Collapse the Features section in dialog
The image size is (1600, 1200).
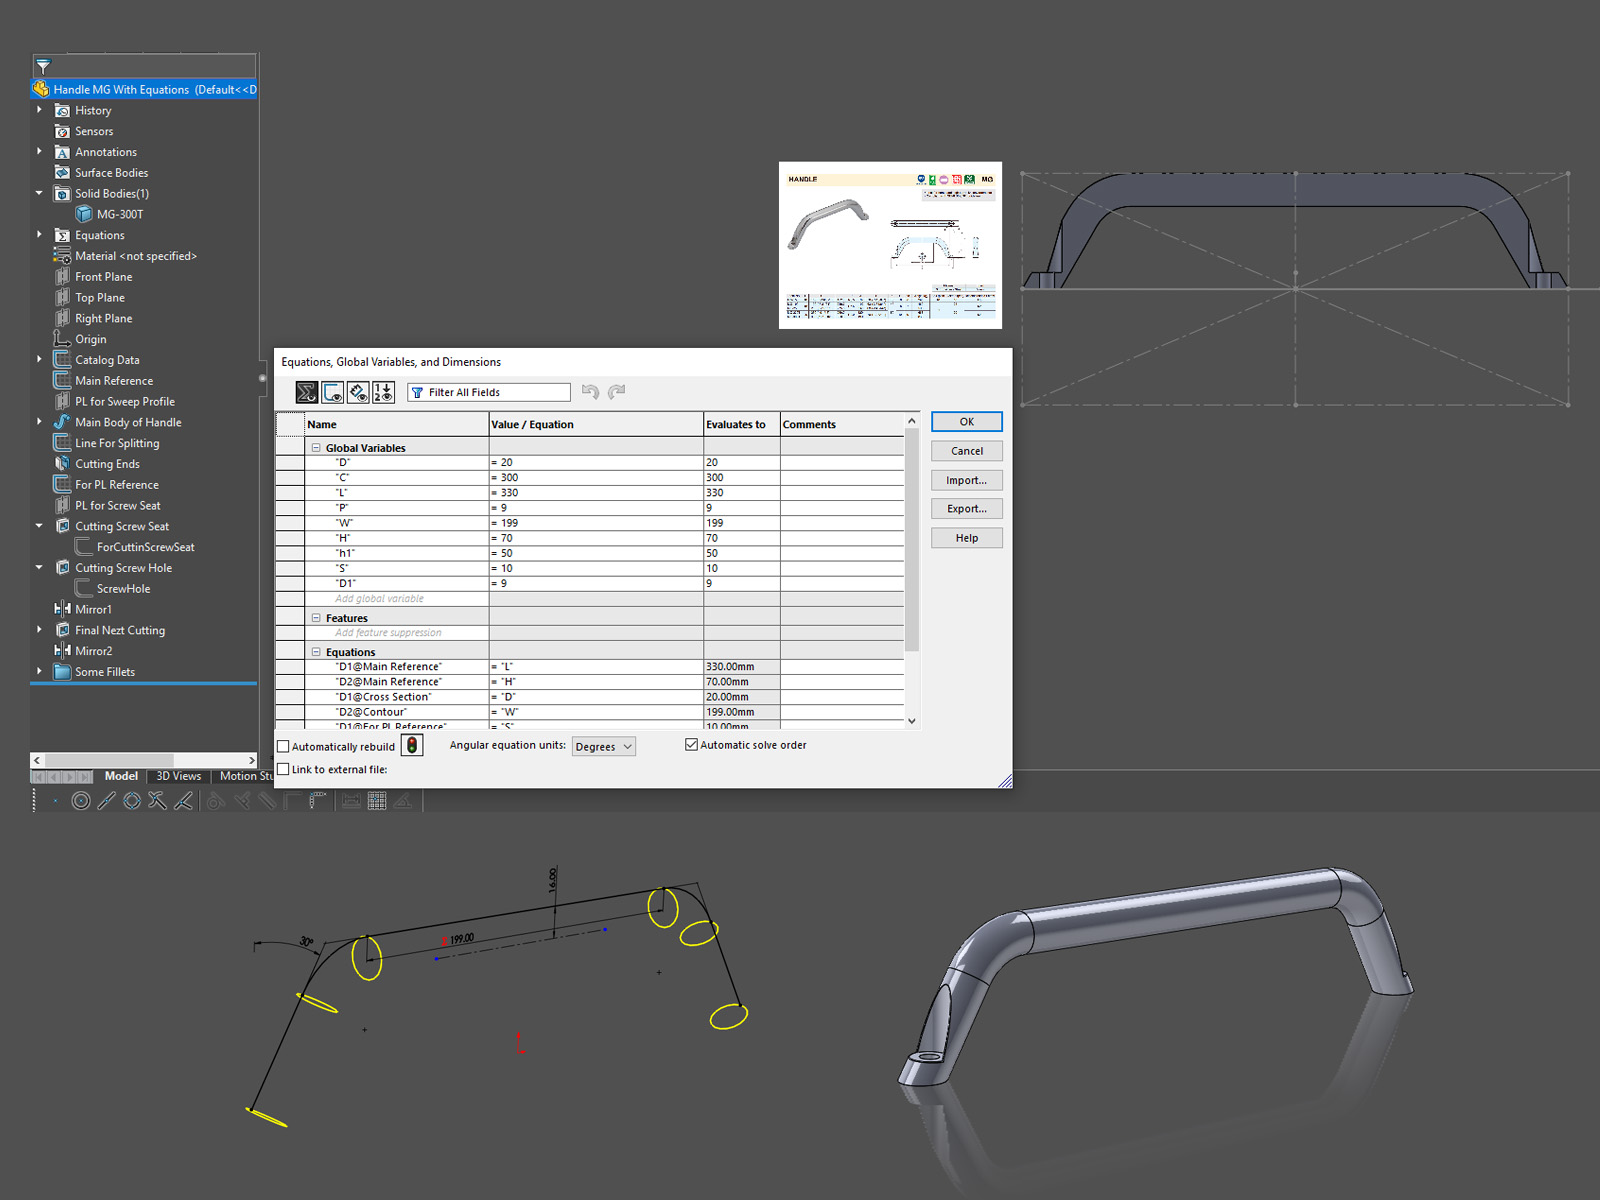click(316, 618)
